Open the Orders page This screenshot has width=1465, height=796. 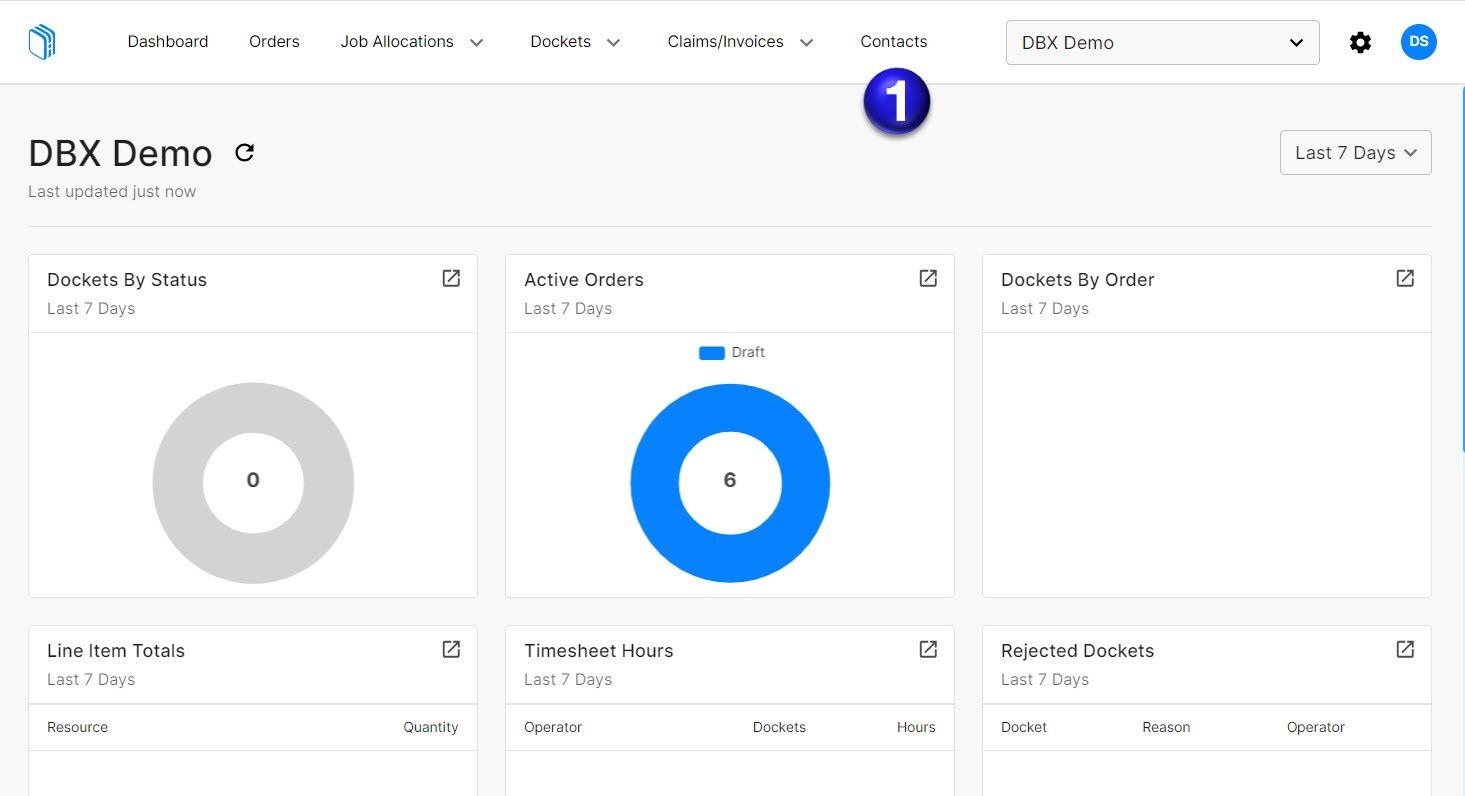click(x=274, y=42)
